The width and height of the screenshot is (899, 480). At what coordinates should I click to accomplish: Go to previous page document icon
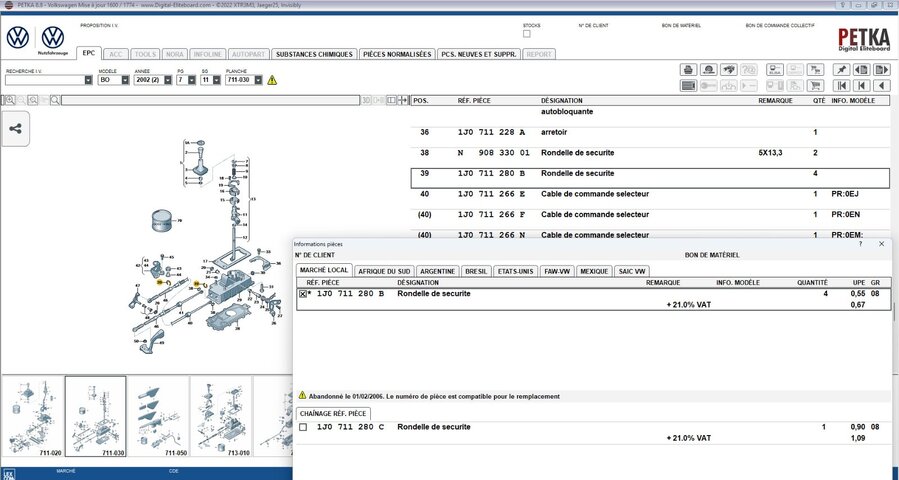coord(861,69)
